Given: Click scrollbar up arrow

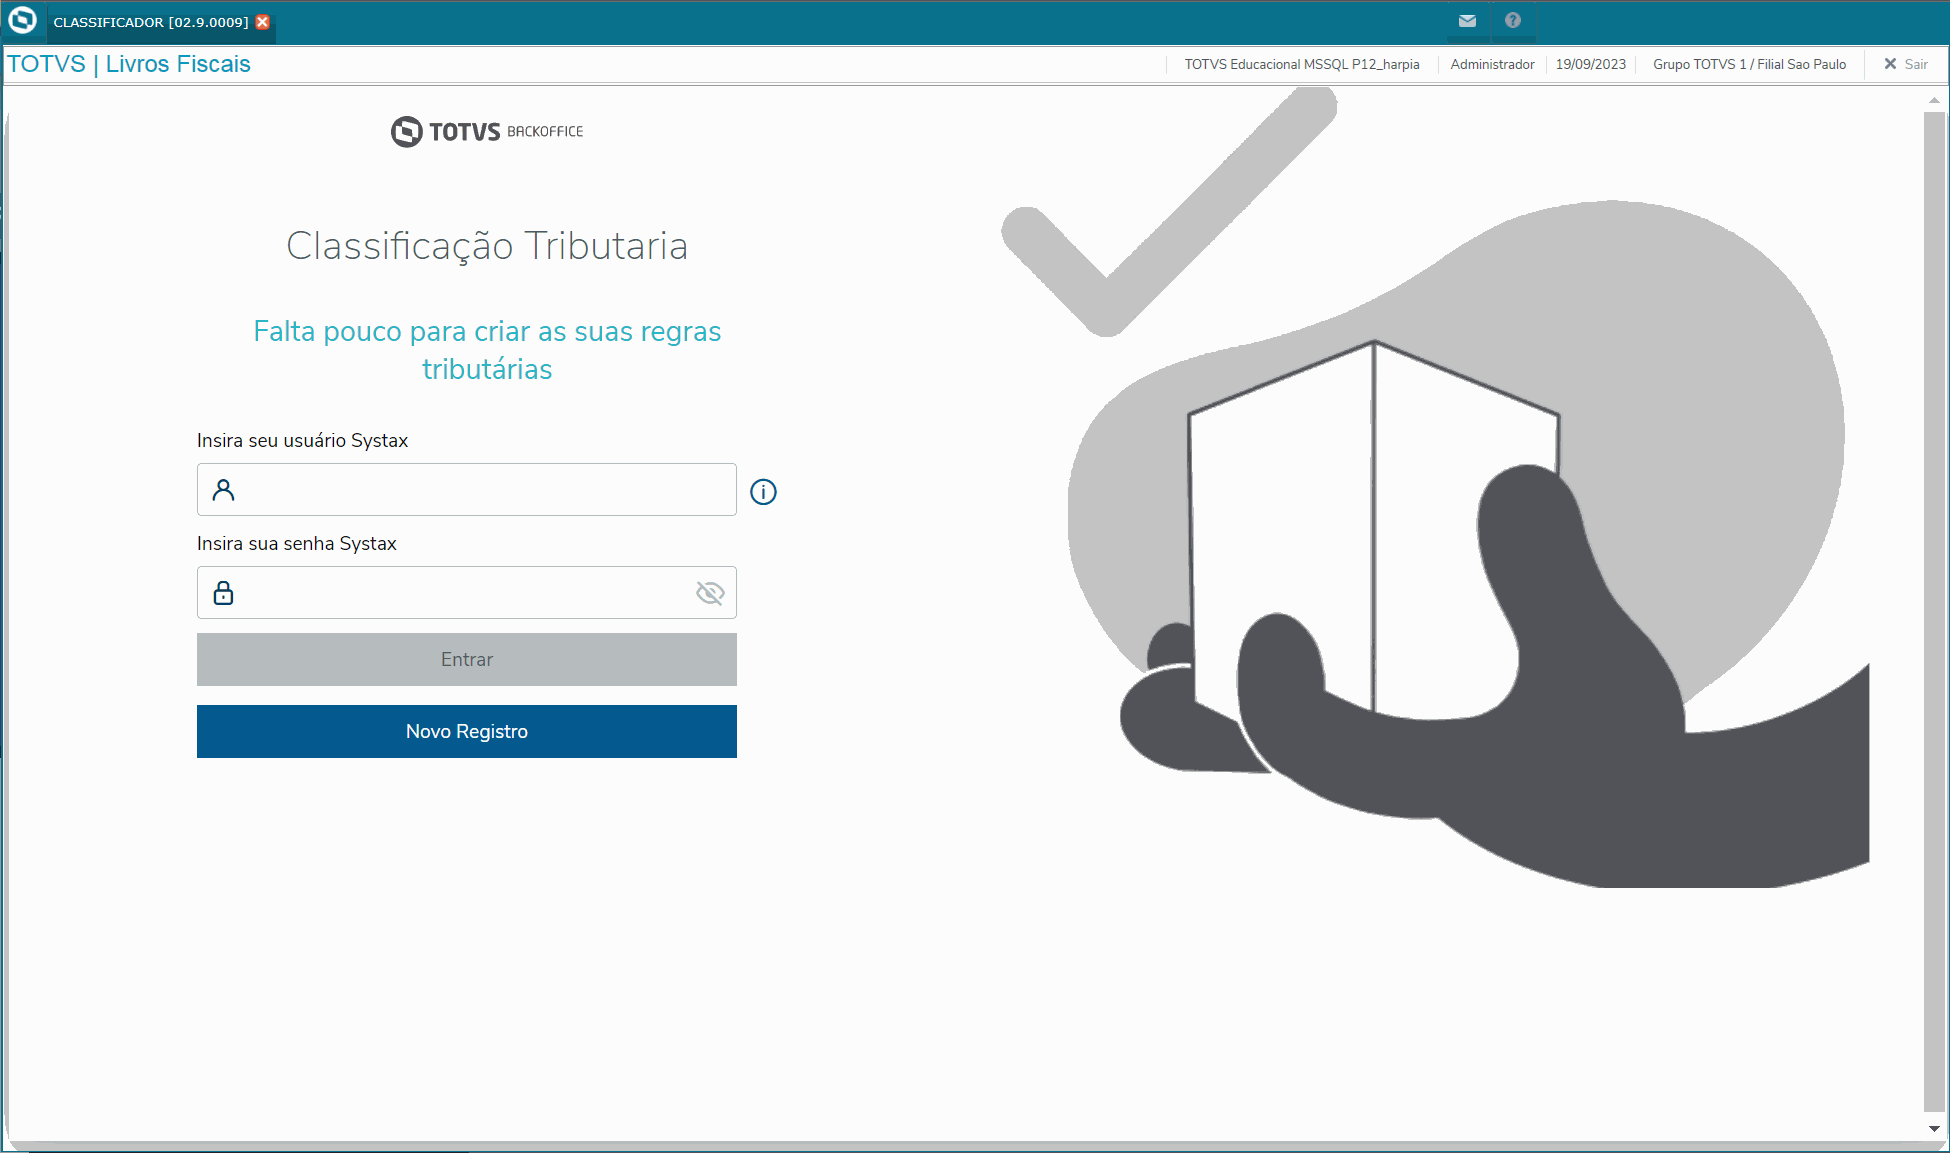Looking at the screenshot, I should click(x=1934, y=100).
